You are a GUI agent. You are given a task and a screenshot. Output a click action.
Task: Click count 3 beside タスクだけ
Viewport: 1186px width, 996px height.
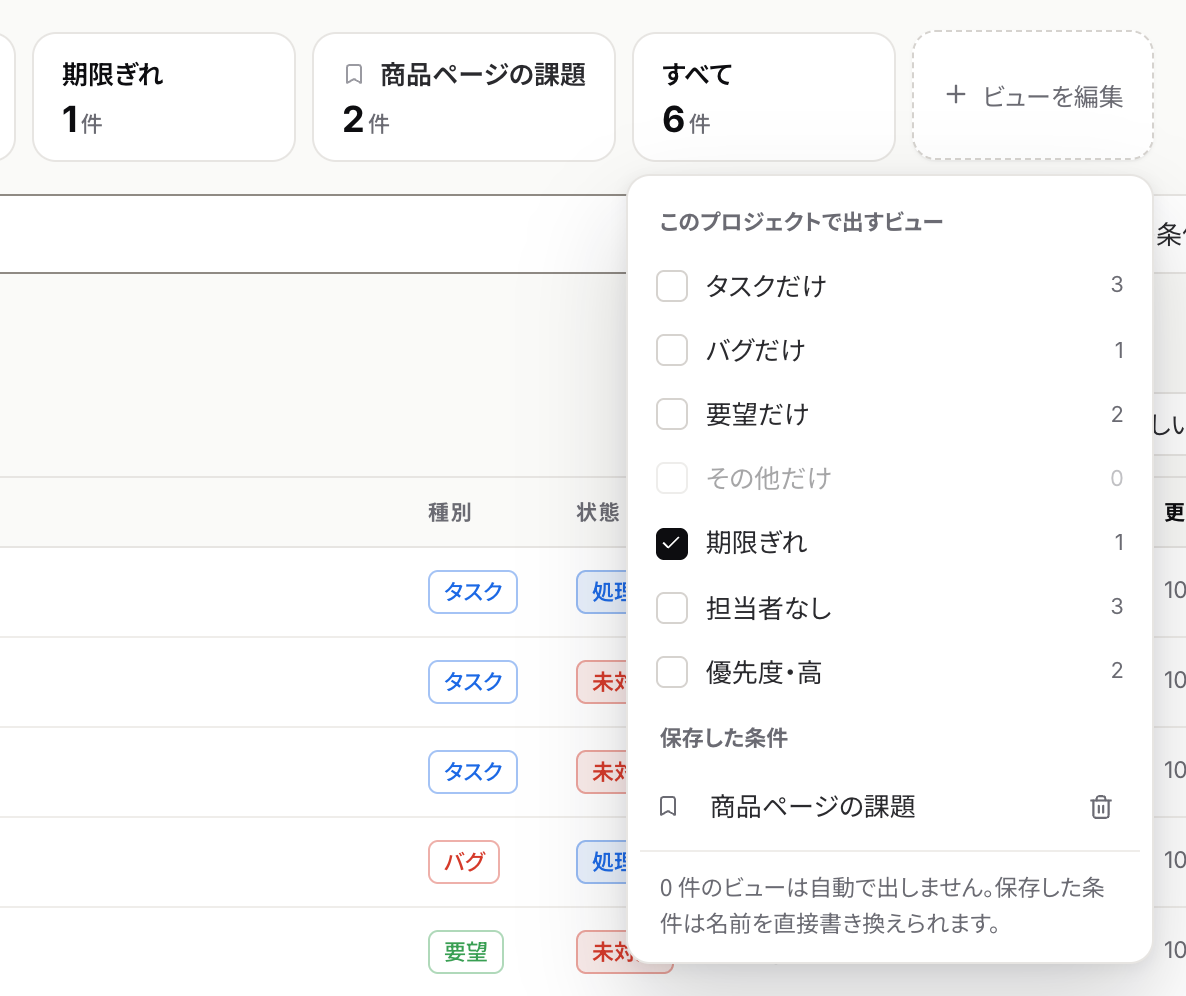[1116, 284]
